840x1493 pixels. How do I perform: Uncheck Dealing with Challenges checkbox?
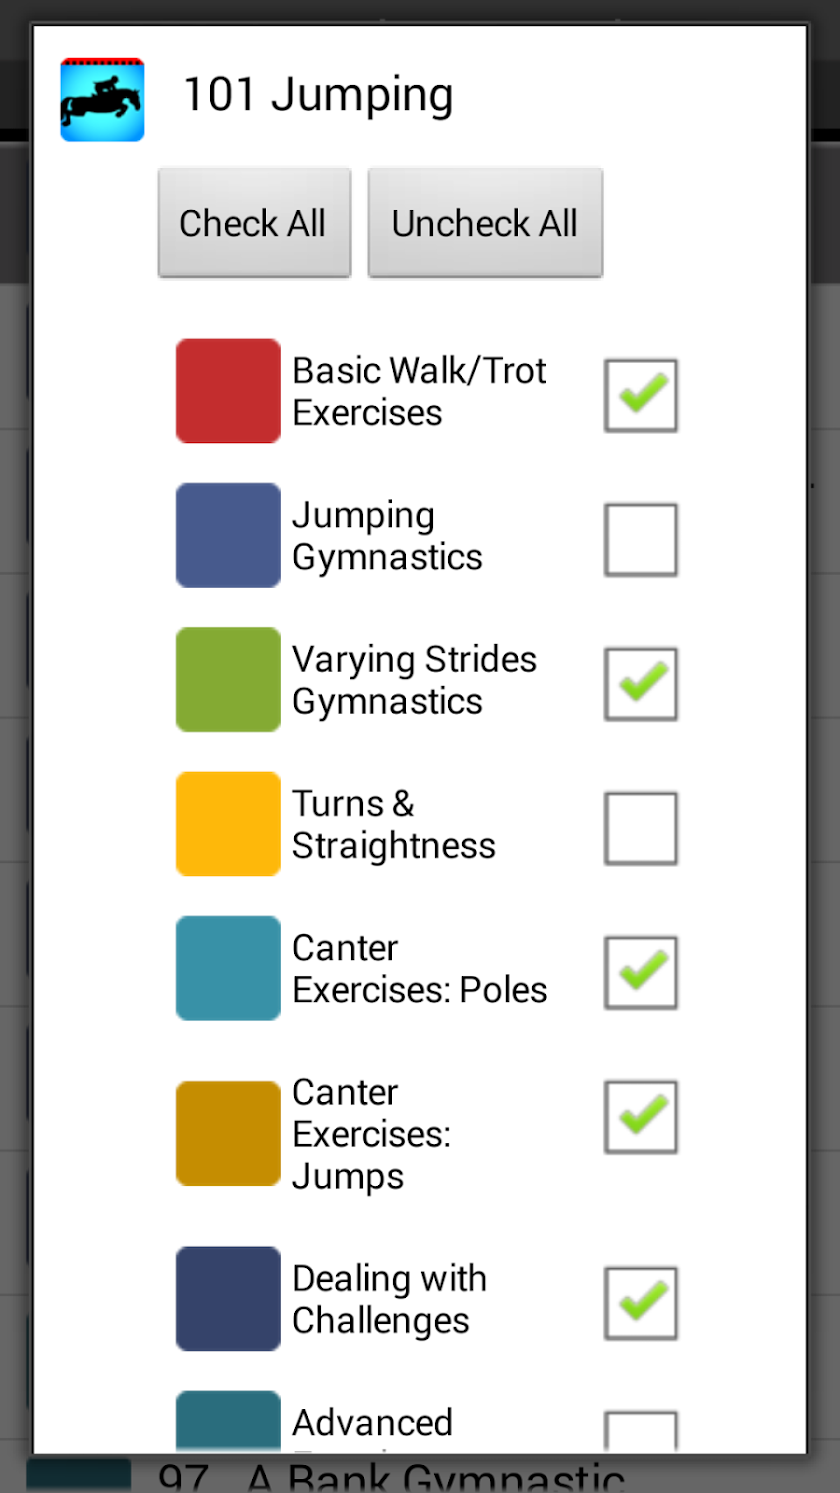tap(641, 1303)
